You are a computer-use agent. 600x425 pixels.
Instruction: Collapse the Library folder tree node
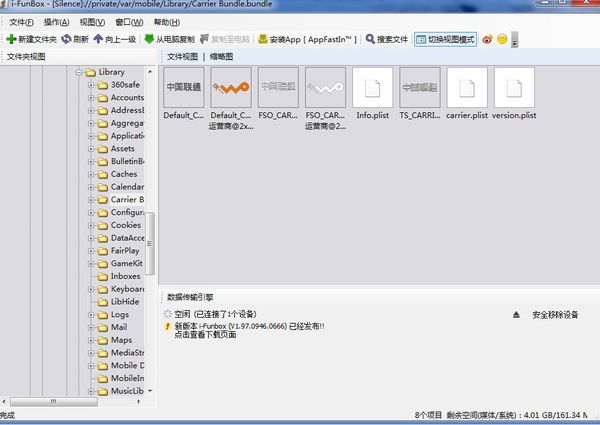coord(79,72)
